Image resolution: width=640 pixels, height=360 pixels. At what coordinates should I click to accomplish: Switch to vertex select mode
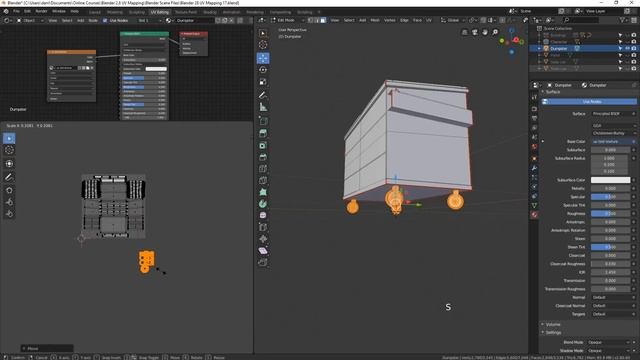(x=311, y=20)
